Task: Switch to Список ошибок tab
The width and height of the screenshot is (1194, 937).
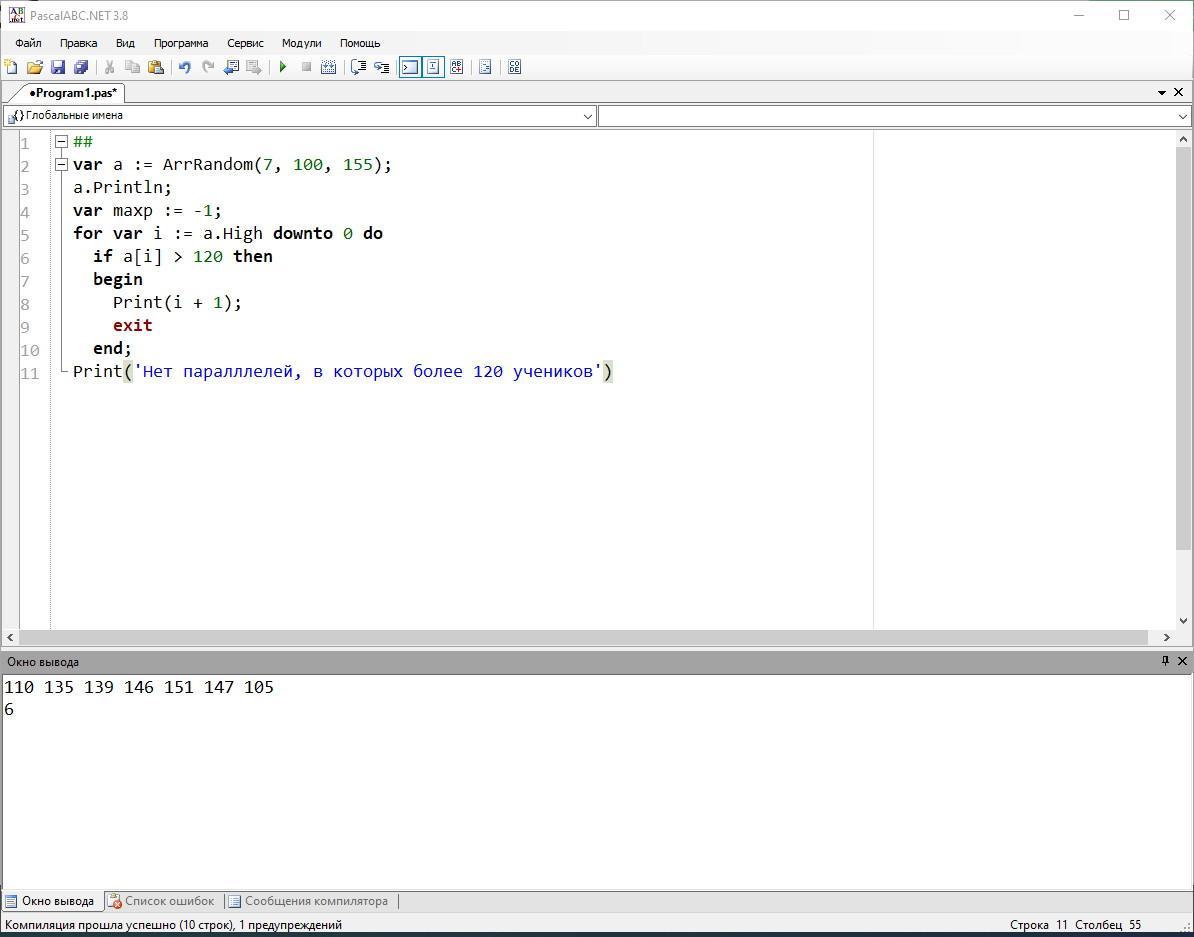Action: click(x=160, y=901)
